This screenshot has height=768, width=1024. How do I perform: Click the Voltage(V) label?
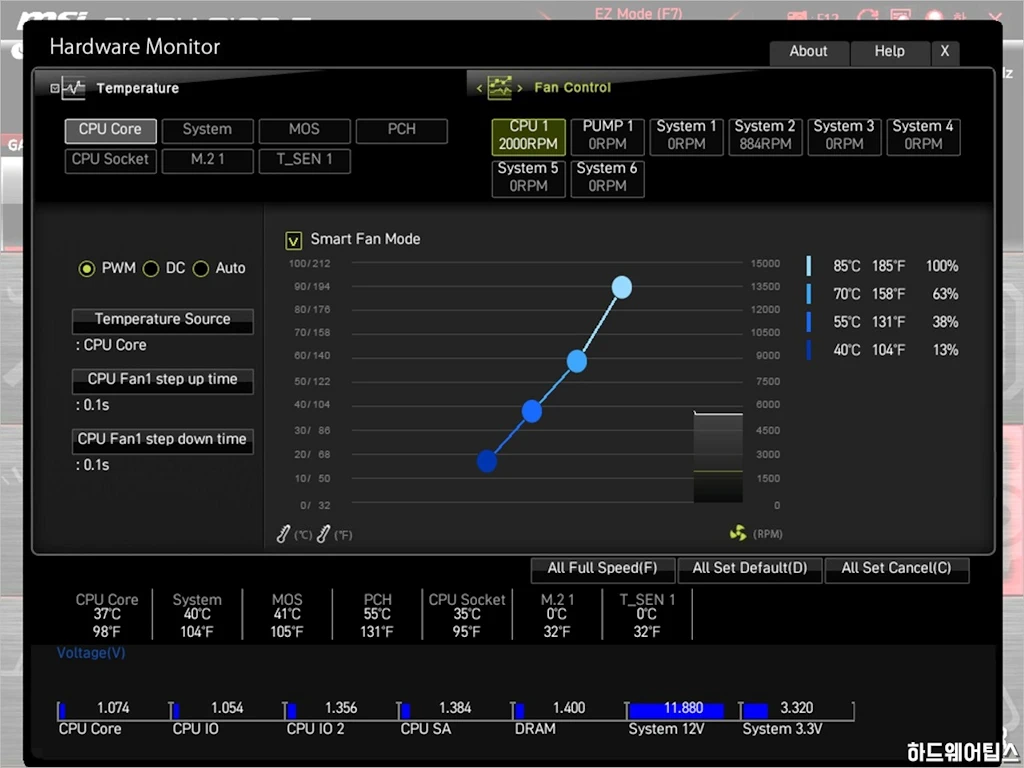(91, 654)
